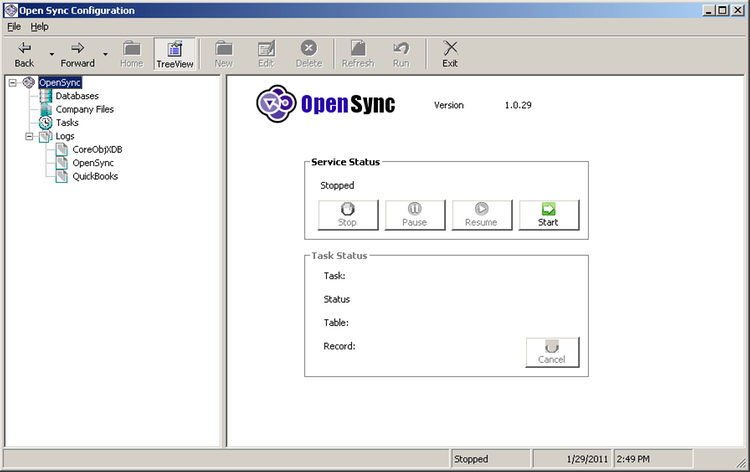Select Company Files in the tree

pyautogui.click(x=85, y=110)
